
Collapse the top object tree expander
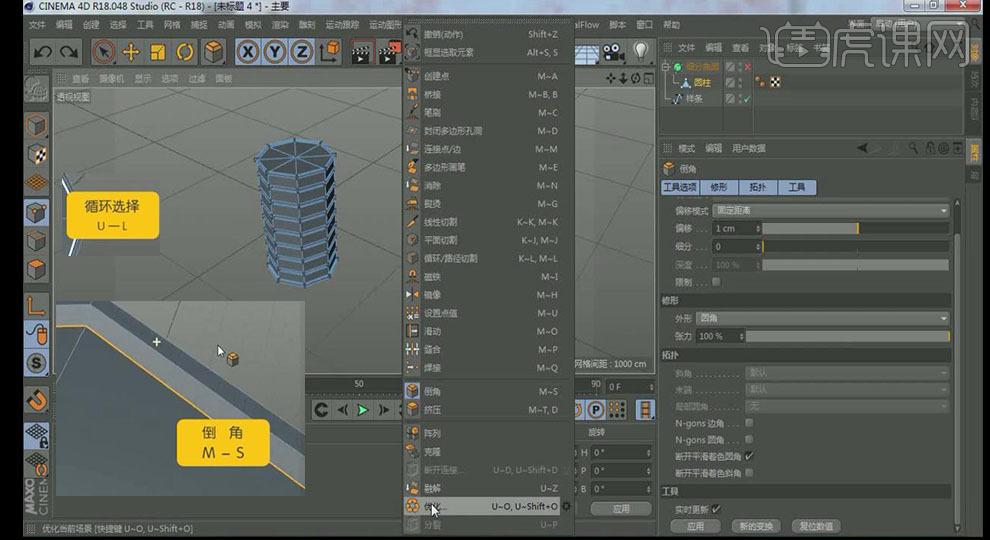click(x=665, y=66)
